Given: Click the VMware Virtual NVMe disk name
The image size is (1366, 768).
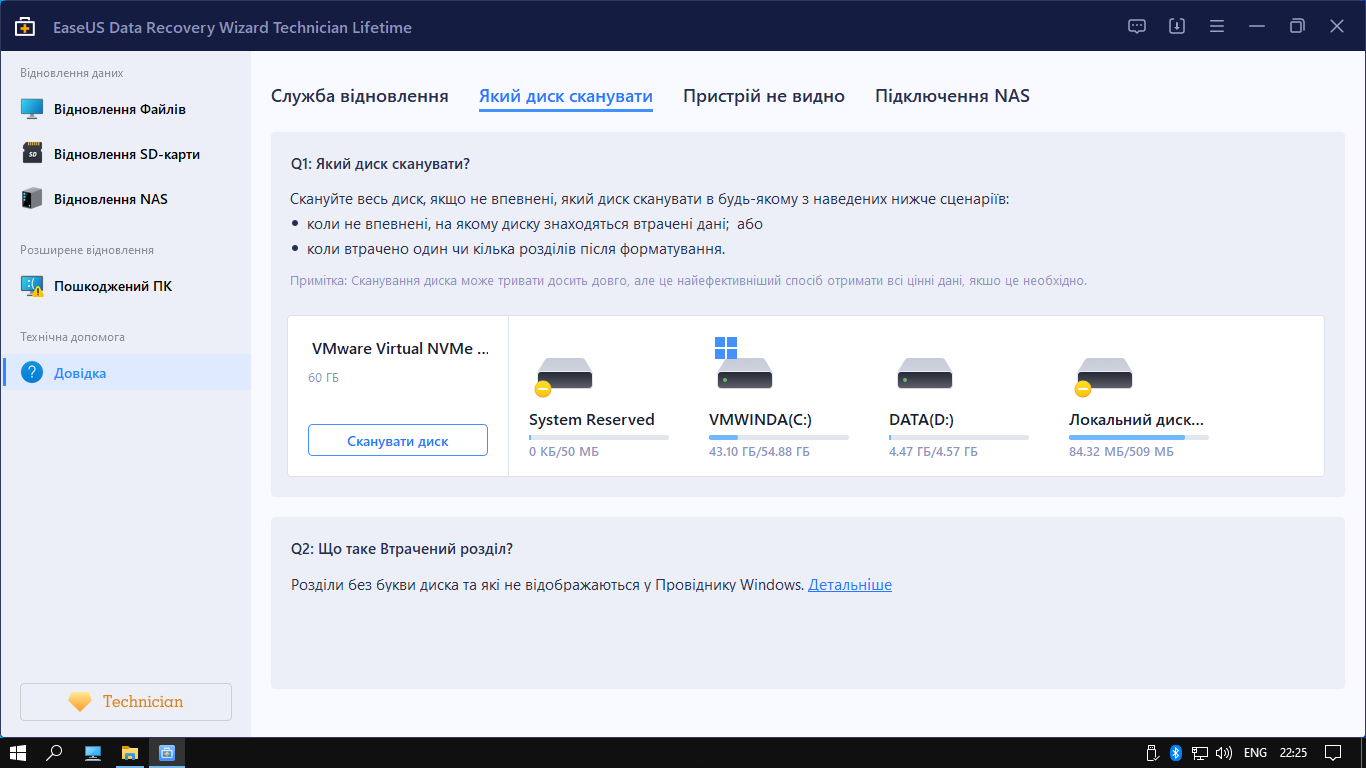Looking at the screenshot, I should (x=400, y=350).
